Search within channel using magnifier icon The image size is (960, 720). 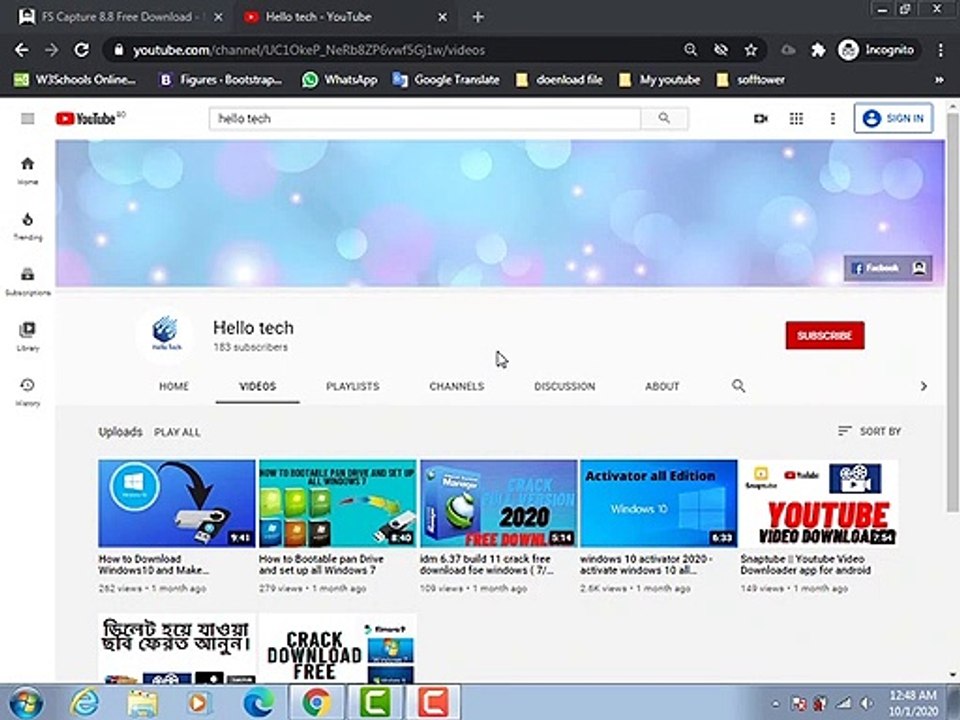coord(738,386)
